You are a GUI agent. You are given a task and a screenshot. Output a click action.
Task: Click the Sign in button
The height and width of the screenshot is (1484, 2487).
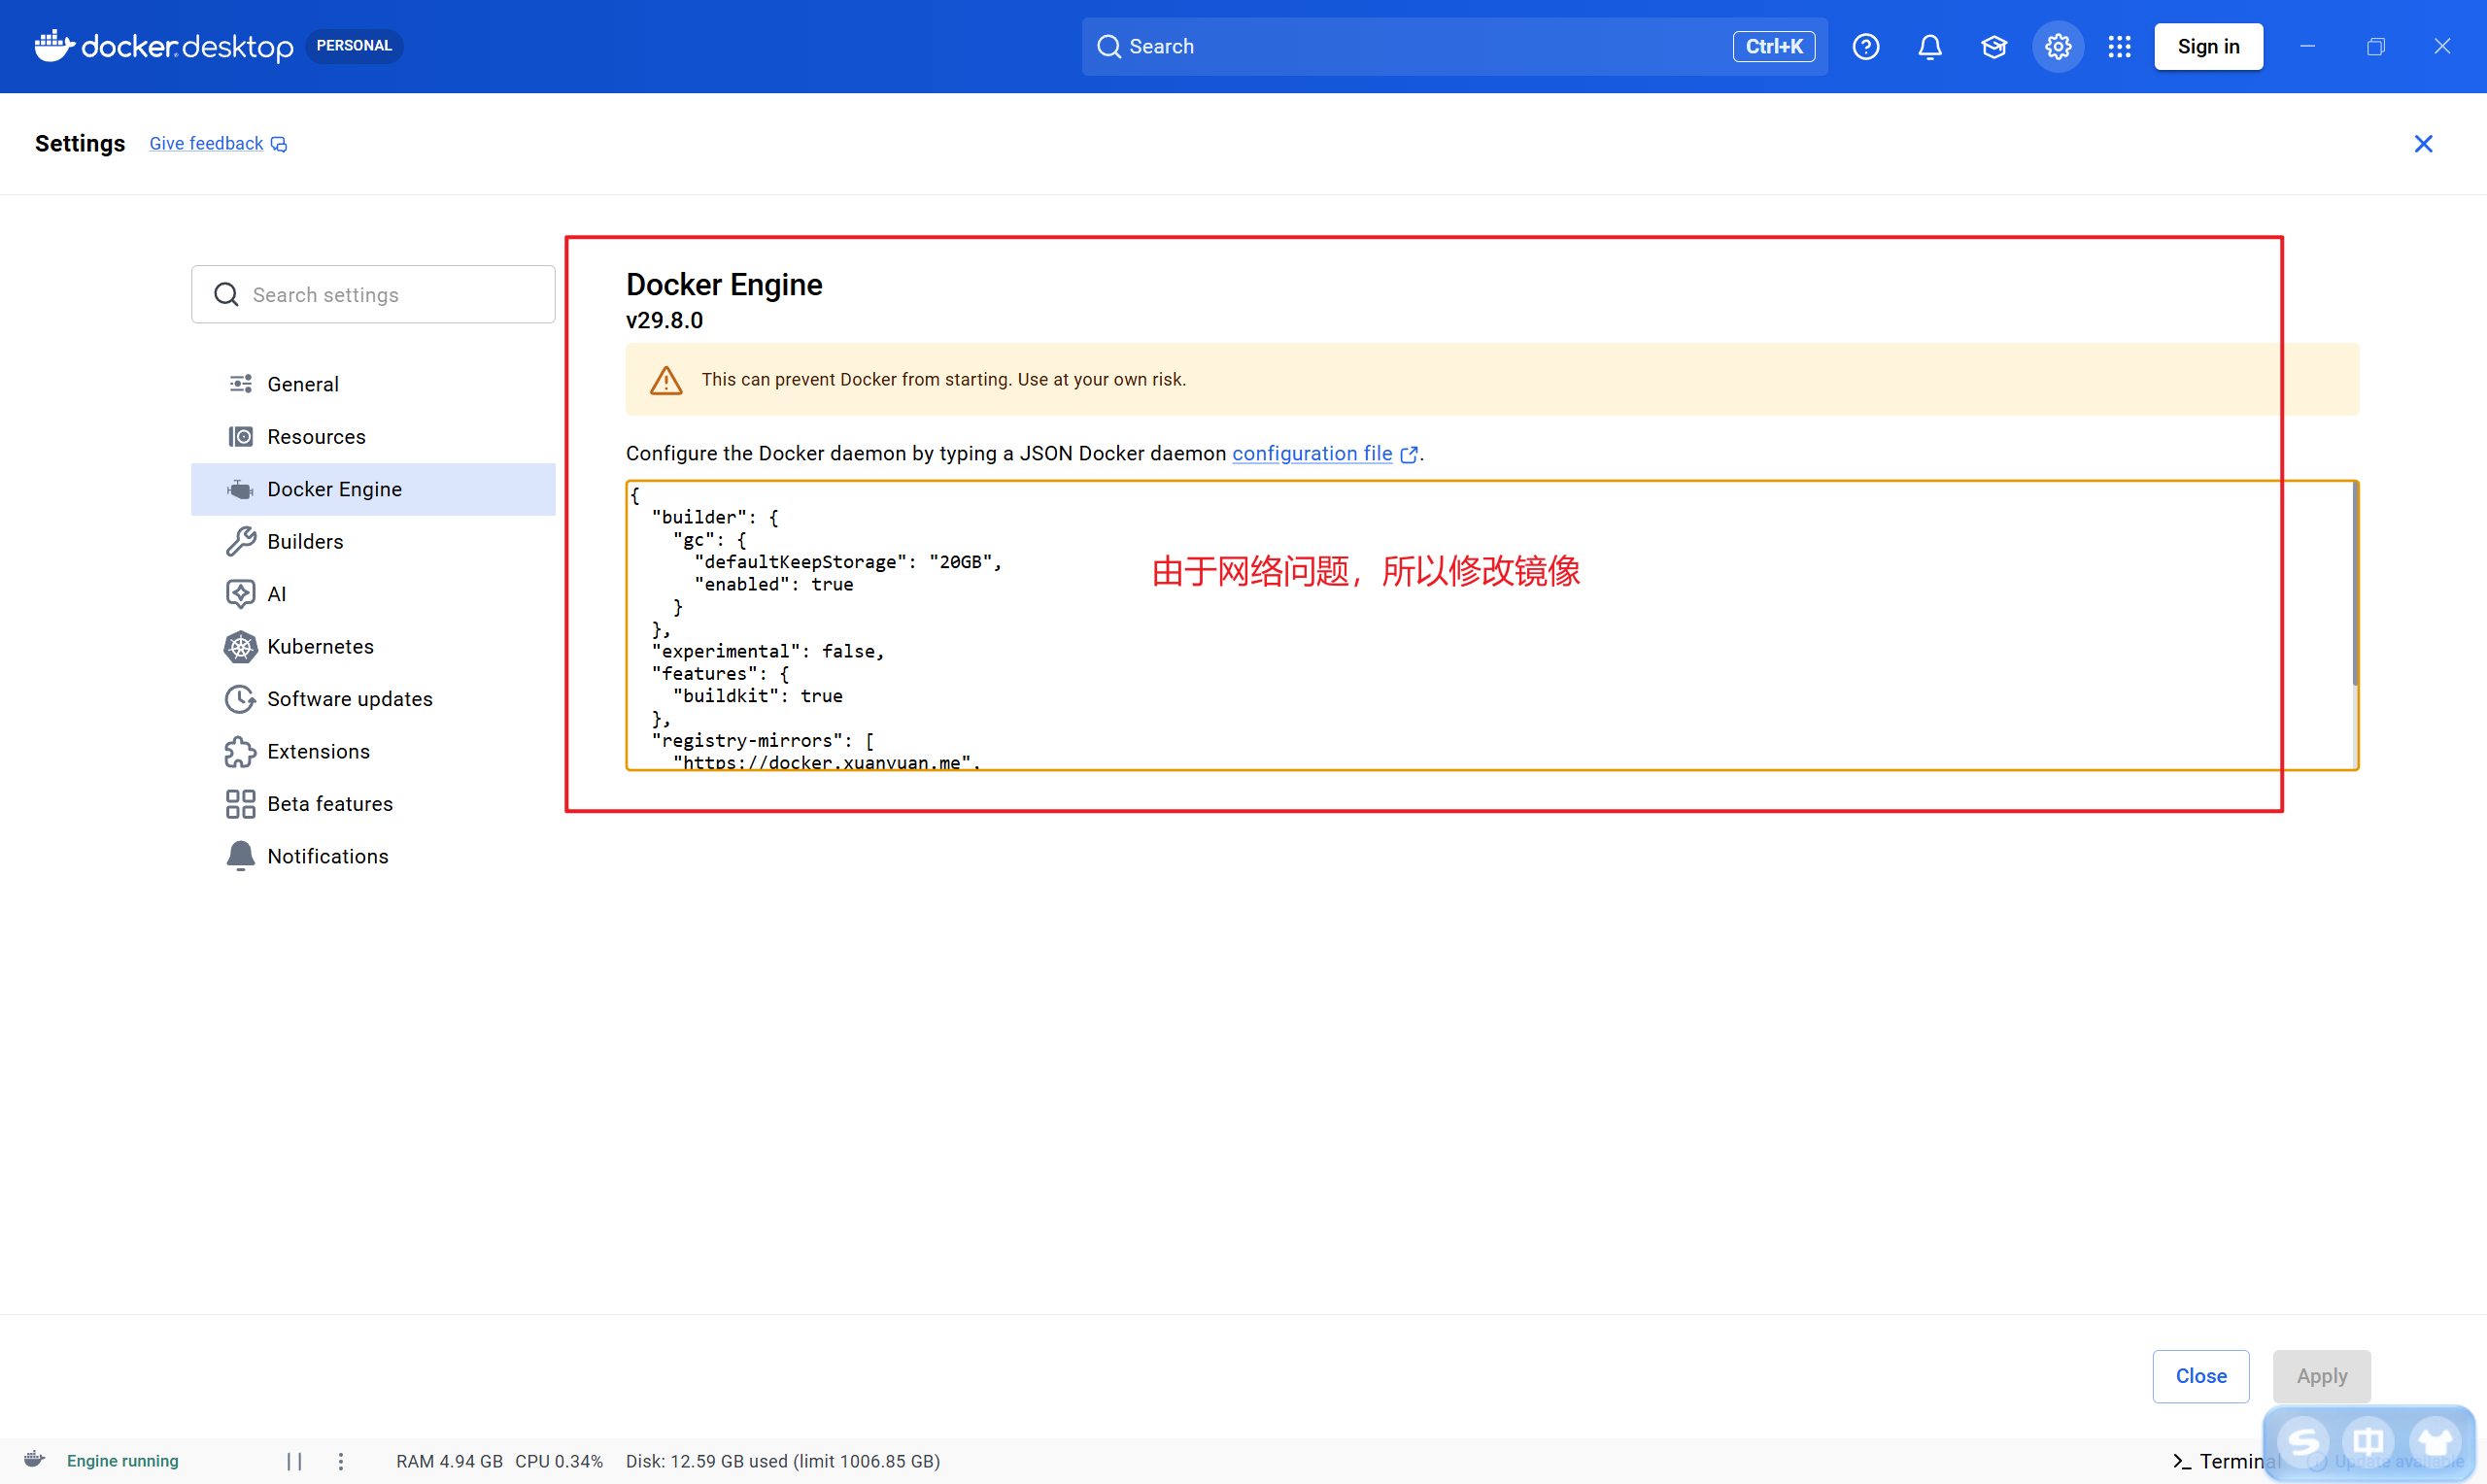coord(2208,46)
